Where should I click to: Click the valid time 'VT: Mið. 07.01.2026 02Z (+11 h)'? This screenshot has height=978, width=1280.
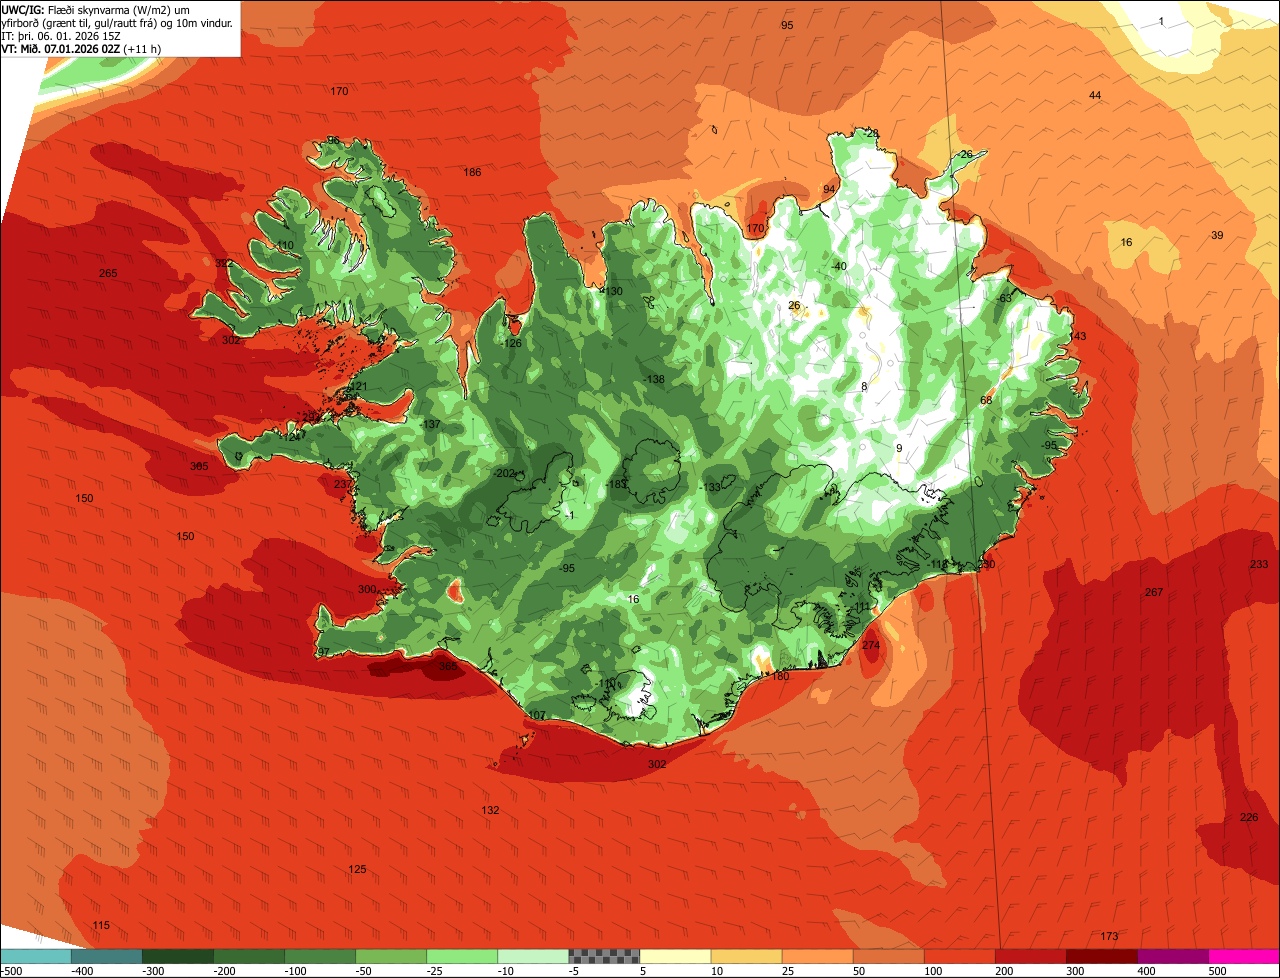point(81,48)
